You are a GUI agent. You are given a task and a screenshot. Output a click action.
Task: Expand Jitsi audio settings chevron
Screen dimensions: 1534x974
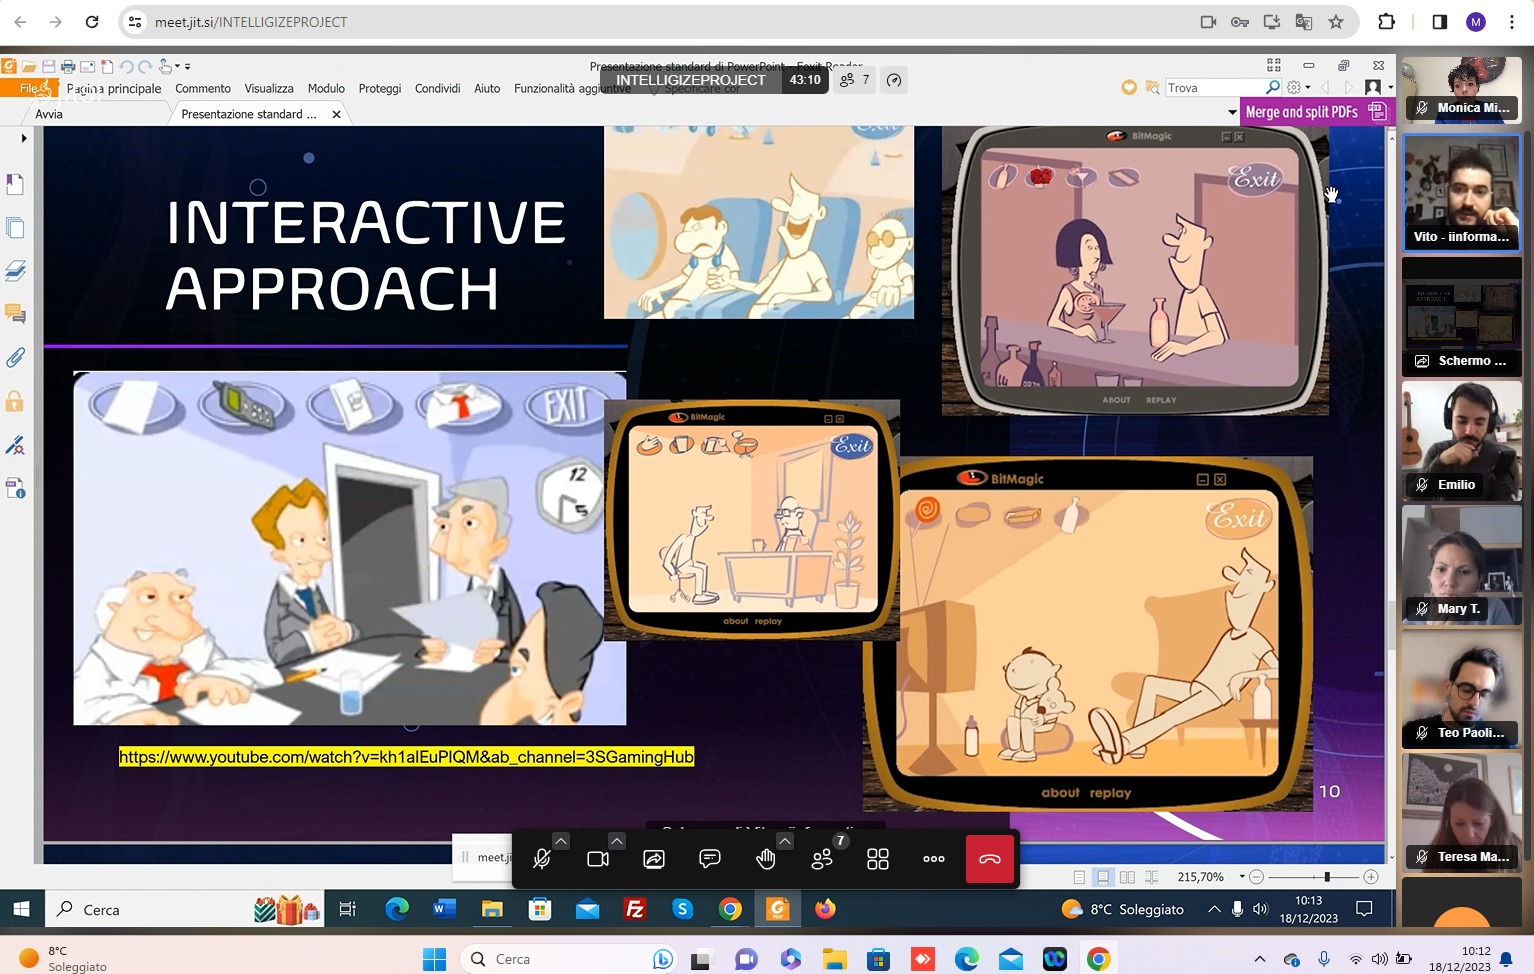[x=561, y=841]
